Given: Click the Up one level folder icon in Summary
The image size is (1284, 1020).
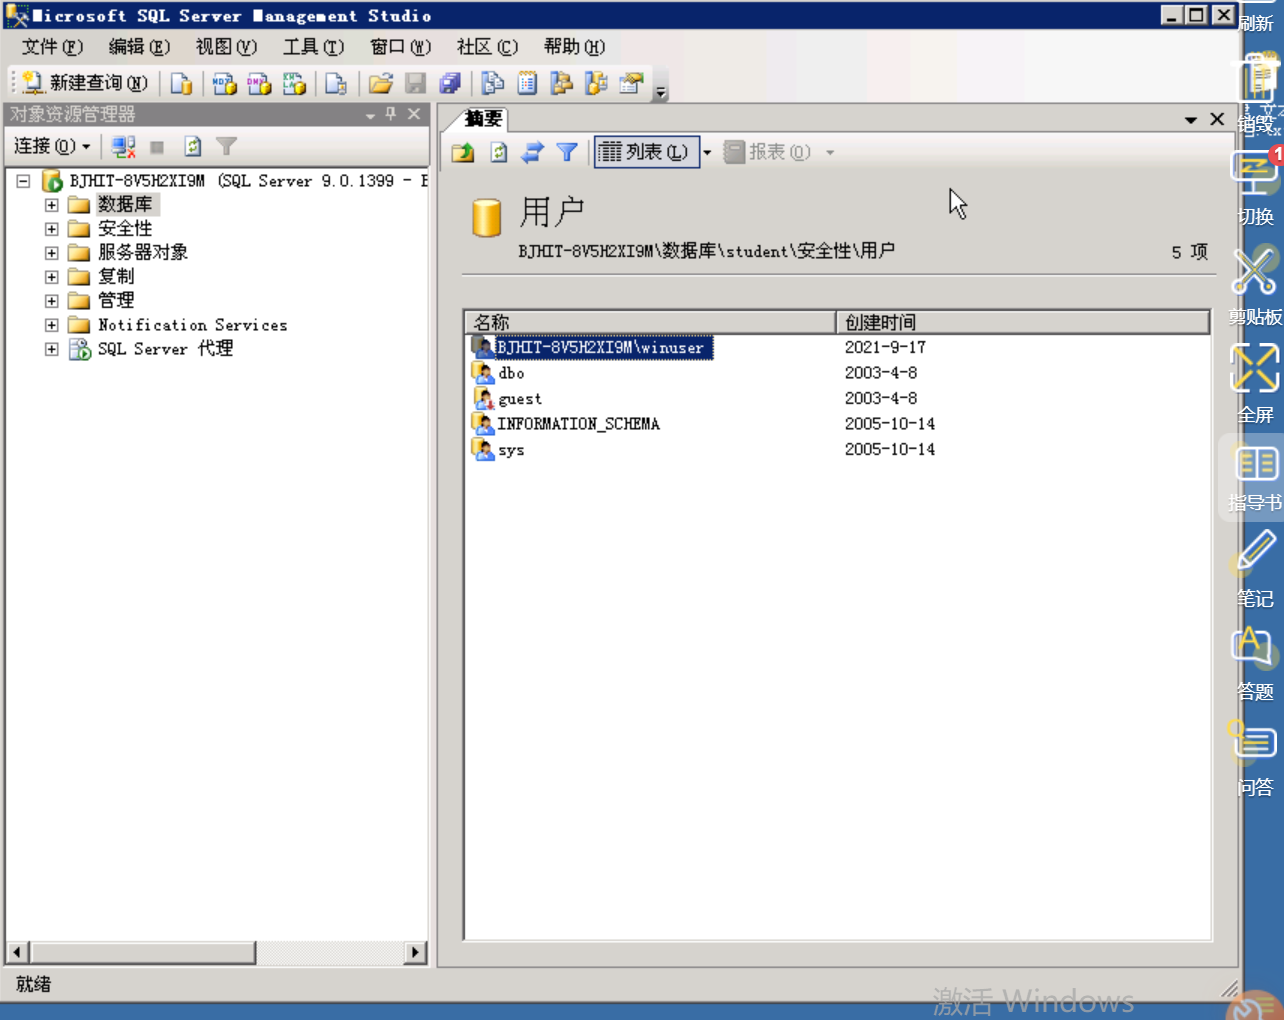Looking at the screenshot, I should click(463, 152).
